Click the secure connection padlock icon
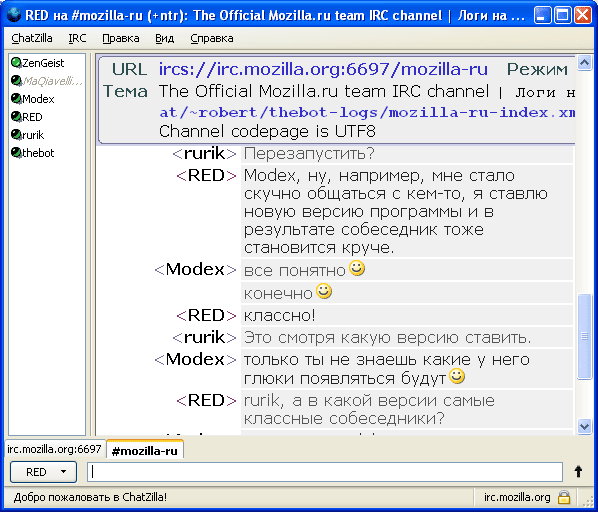The width and height of the screenshot is (598, 512). (564, 497)
